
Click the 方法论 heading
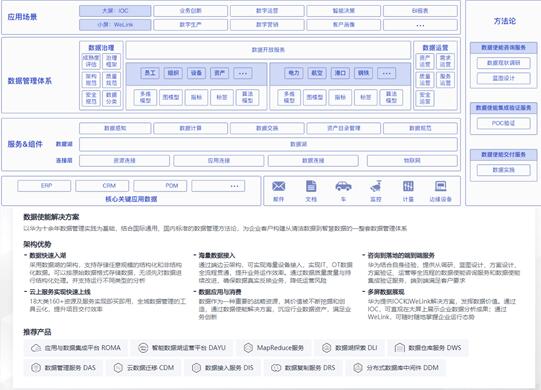[x=505, y=21]
